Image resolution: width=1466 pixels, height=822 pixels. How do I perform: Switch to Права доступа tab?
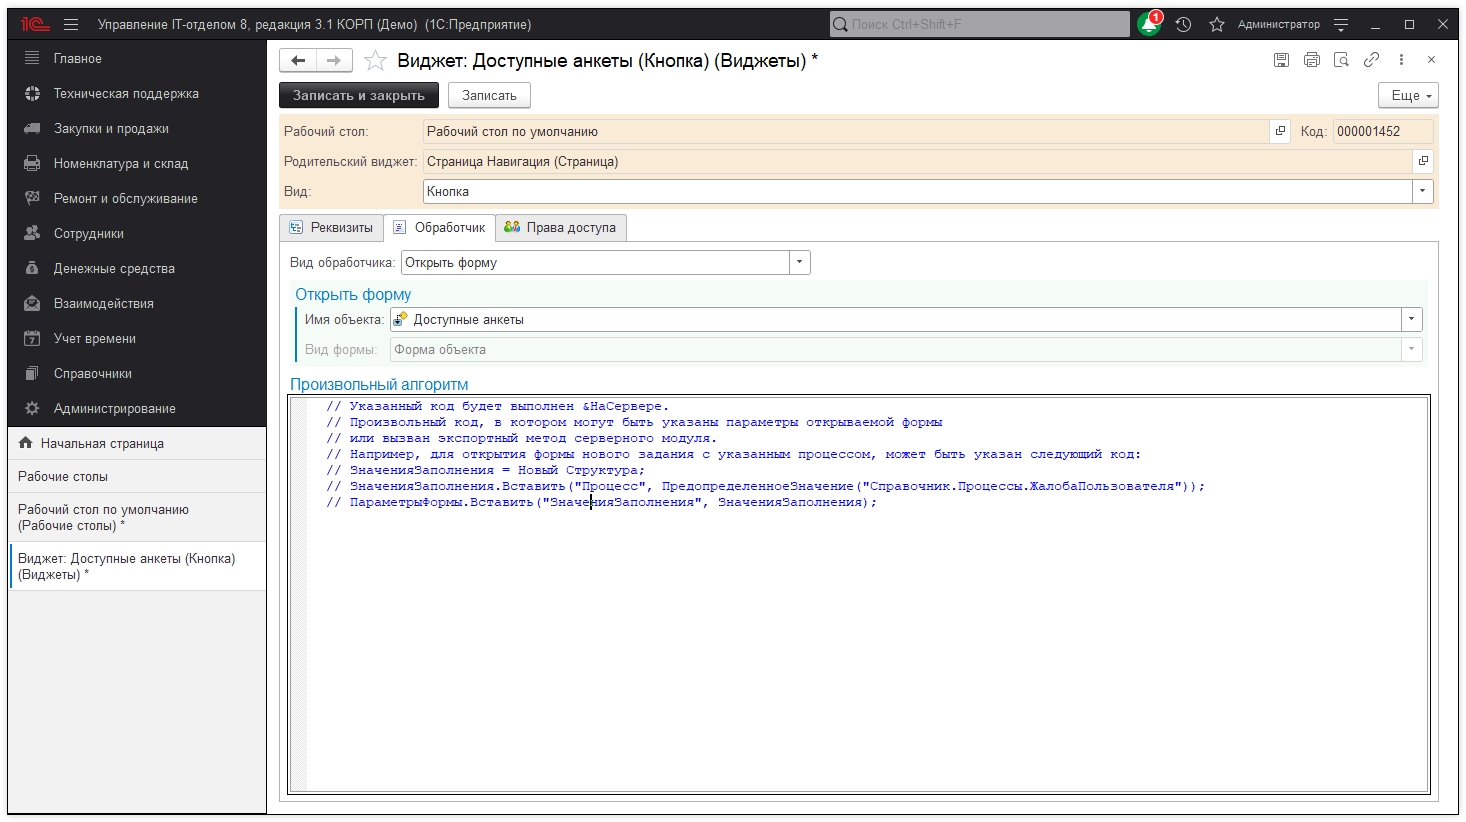click(561, 228)
